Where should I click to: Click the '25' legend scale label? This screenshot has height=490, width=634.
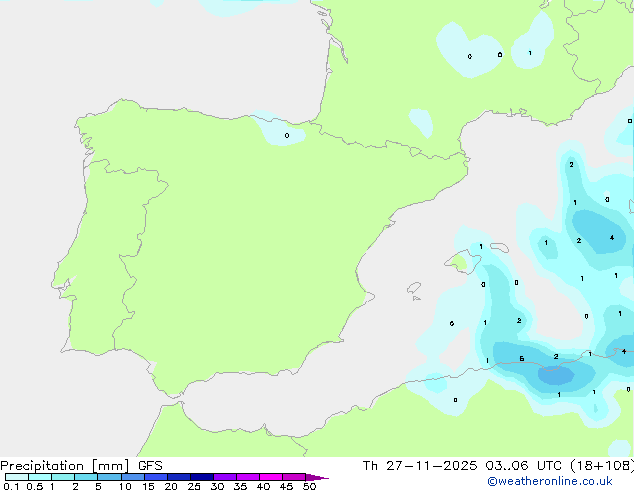pos(194,486)
